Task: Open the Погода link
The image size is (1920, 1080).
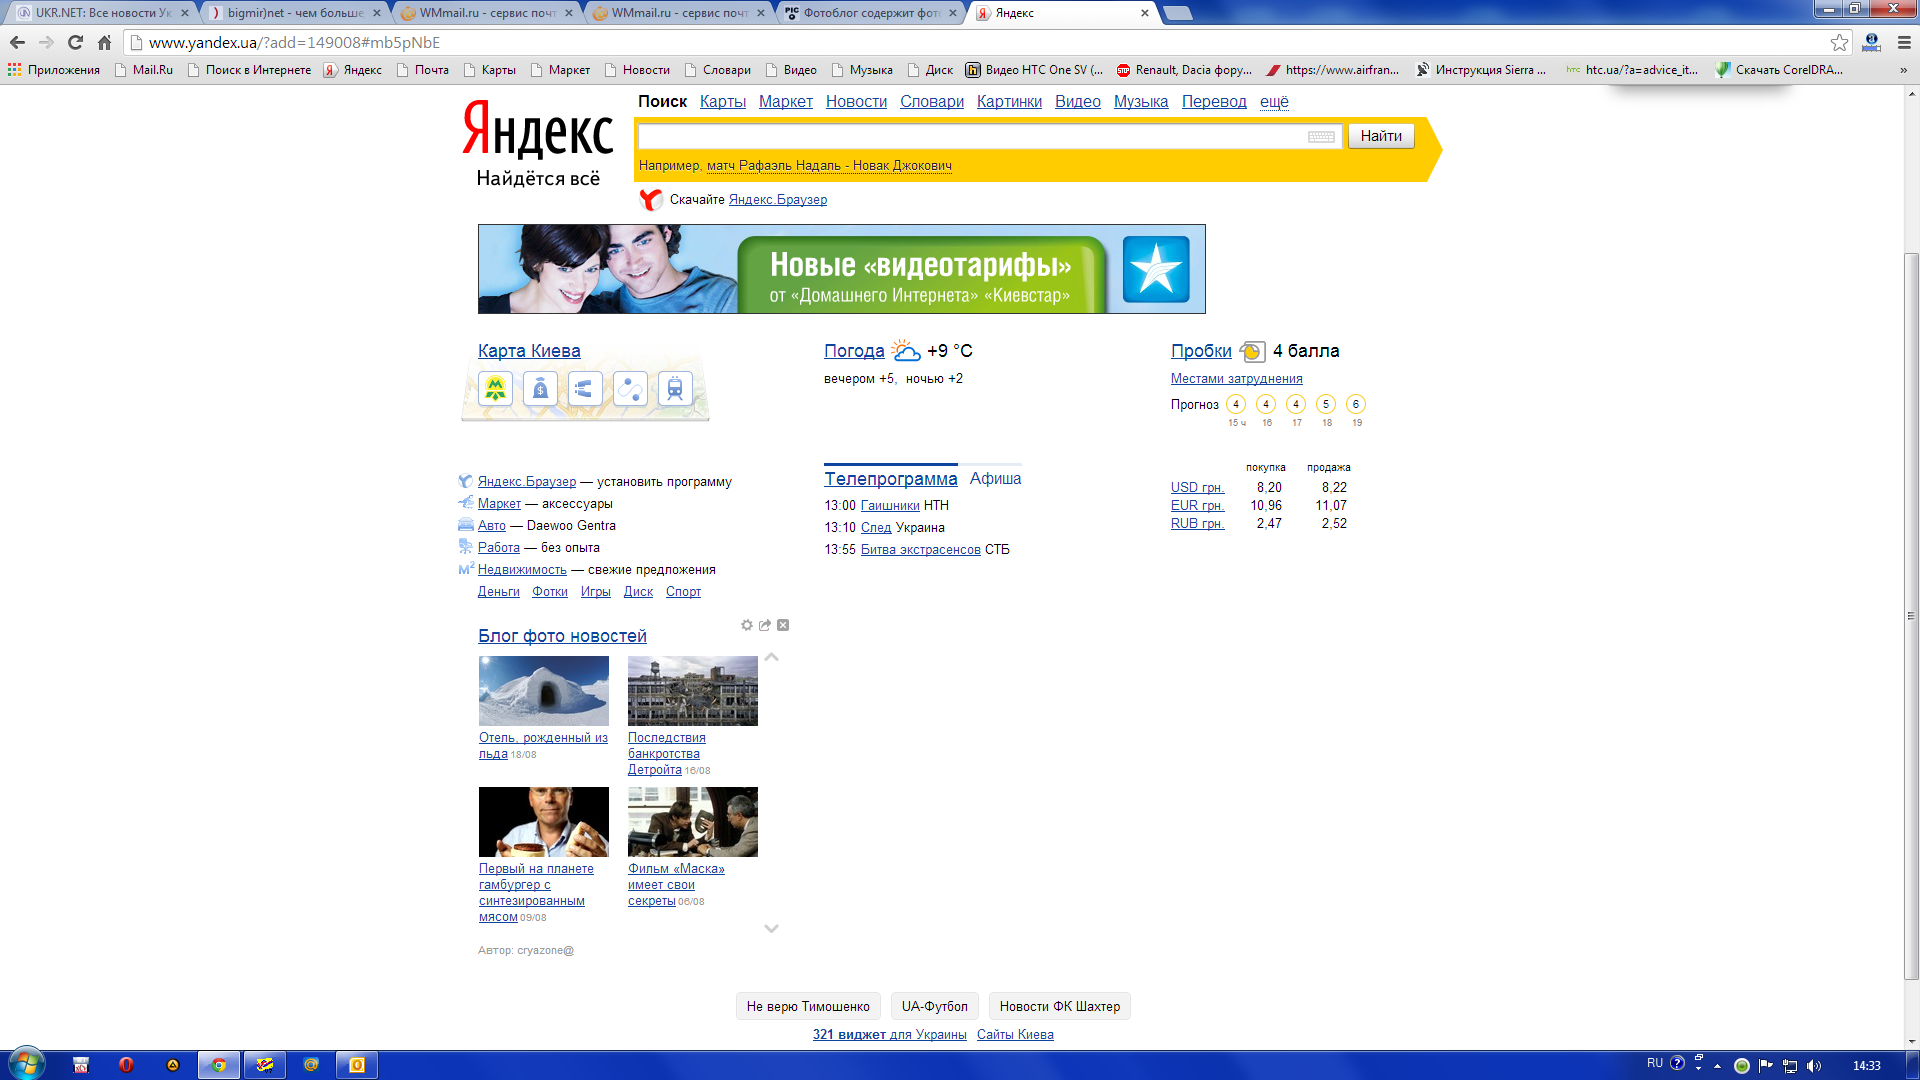Action: [854, 351]
